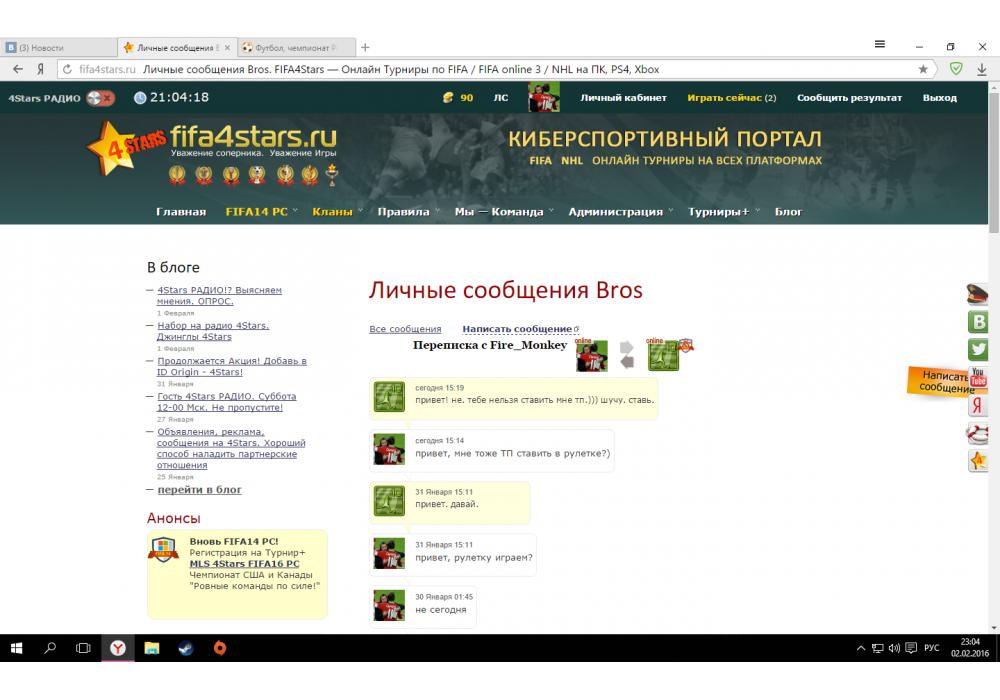Click the lifebuoy help sidebar icon
The width and height of the screenshot is (1000, 700).
[x=978, y=433]
